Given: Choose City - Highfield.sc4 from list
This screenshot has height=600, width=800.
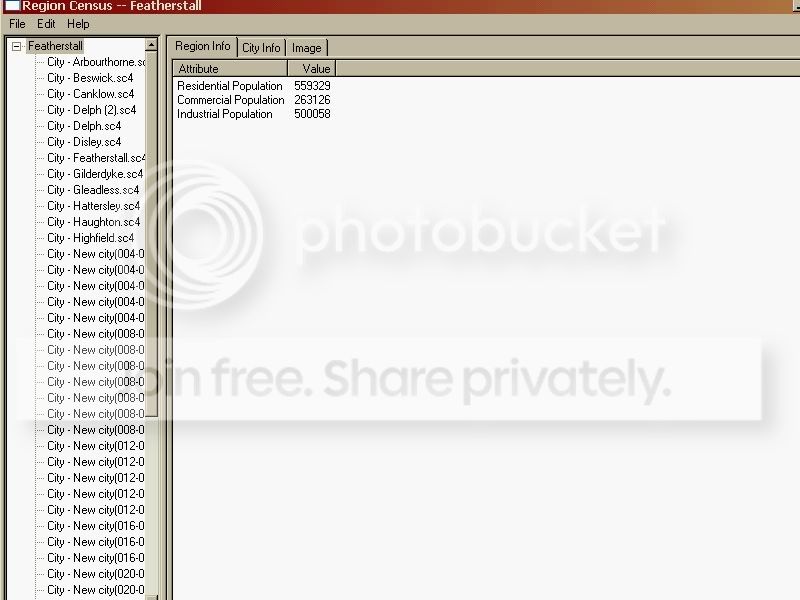Looking at the screenshot, I should tap(90, 238).
